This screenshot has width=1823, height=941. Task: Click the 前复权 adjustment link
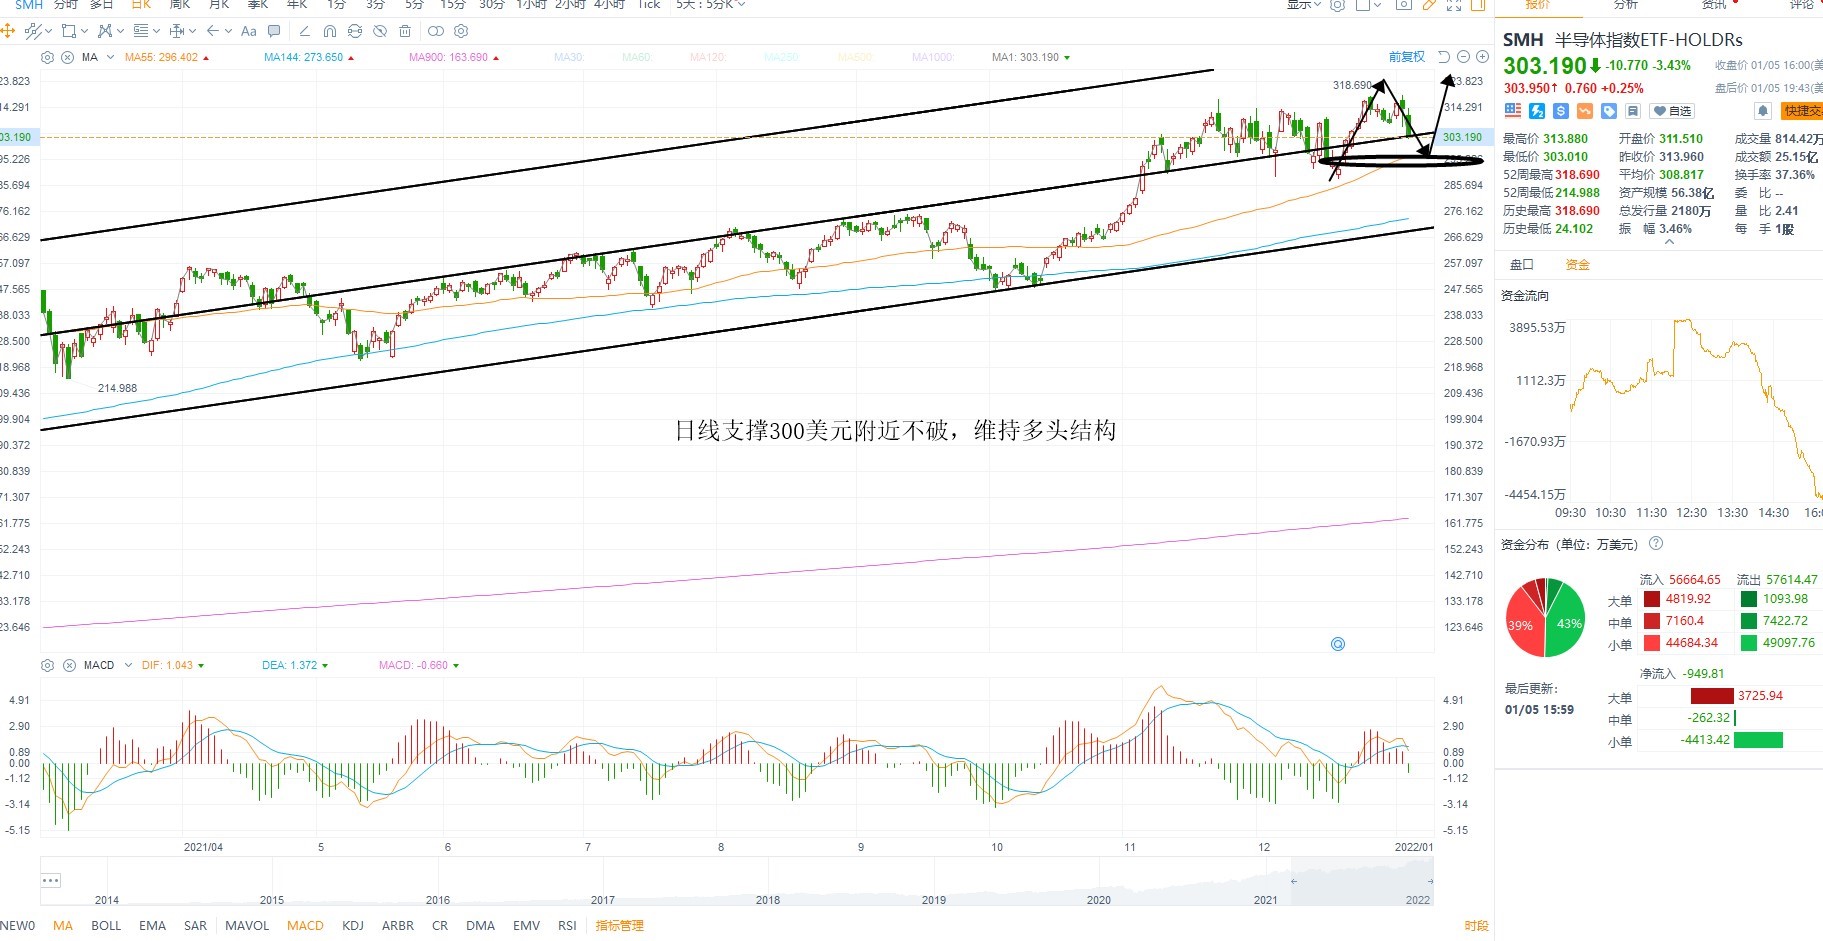pos(1407,57)
